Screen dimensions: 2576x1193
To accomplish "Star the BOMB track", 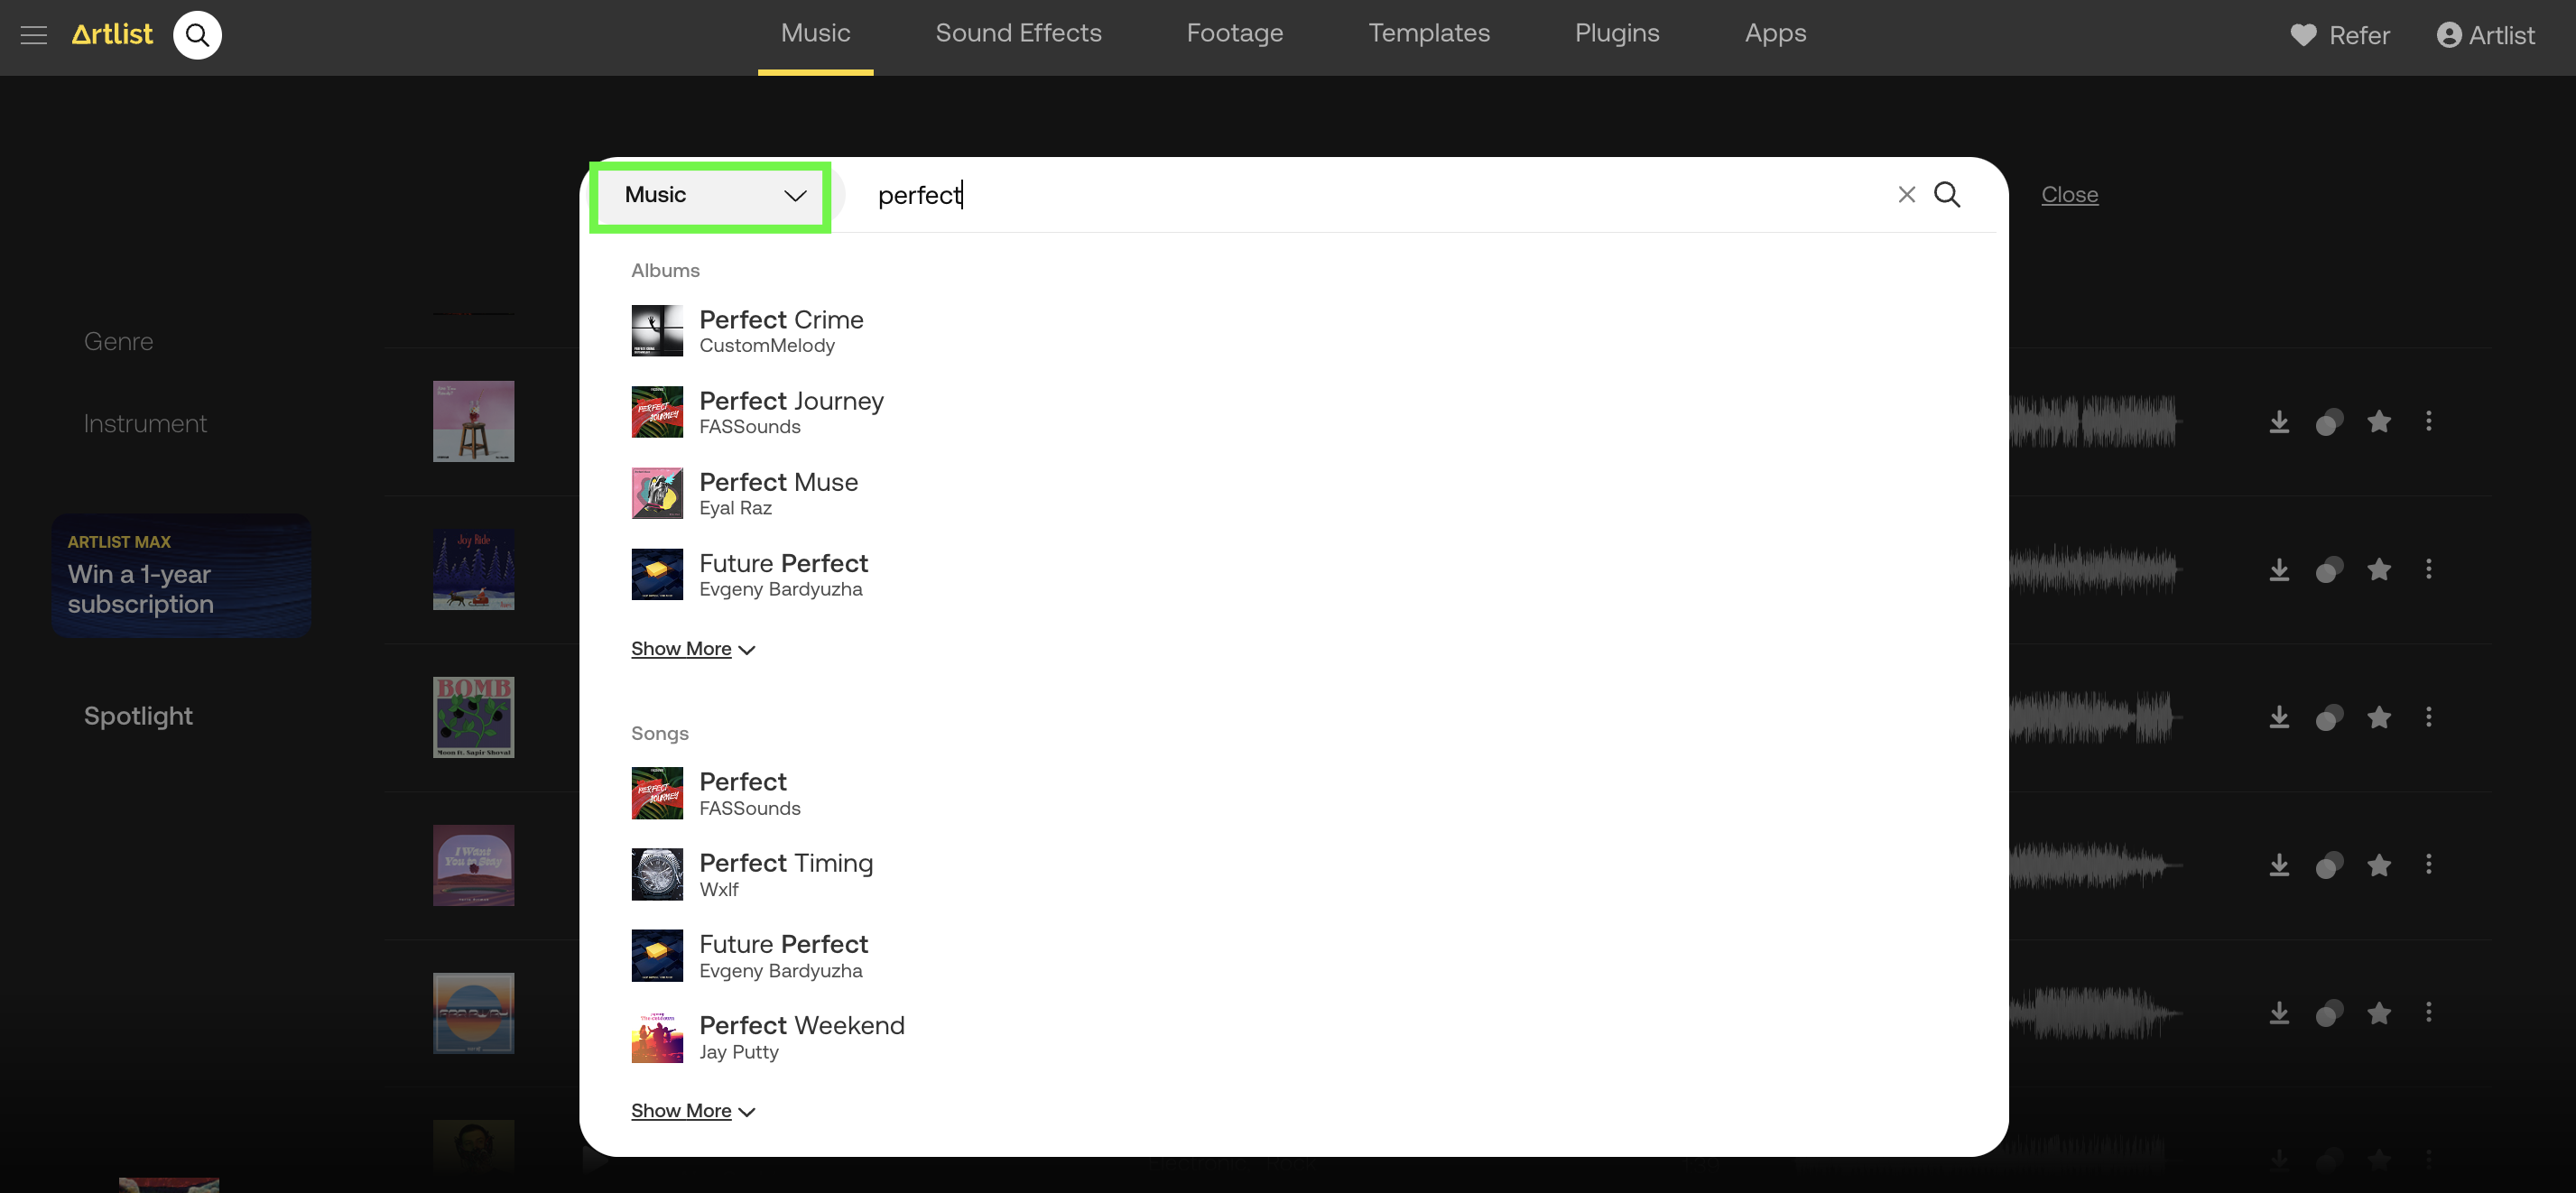I will (x=2378, y=717).
